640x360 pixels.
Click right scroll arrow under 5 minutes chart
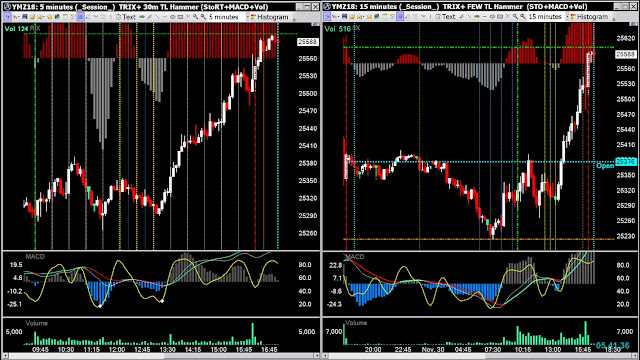(x=317, y=356)
